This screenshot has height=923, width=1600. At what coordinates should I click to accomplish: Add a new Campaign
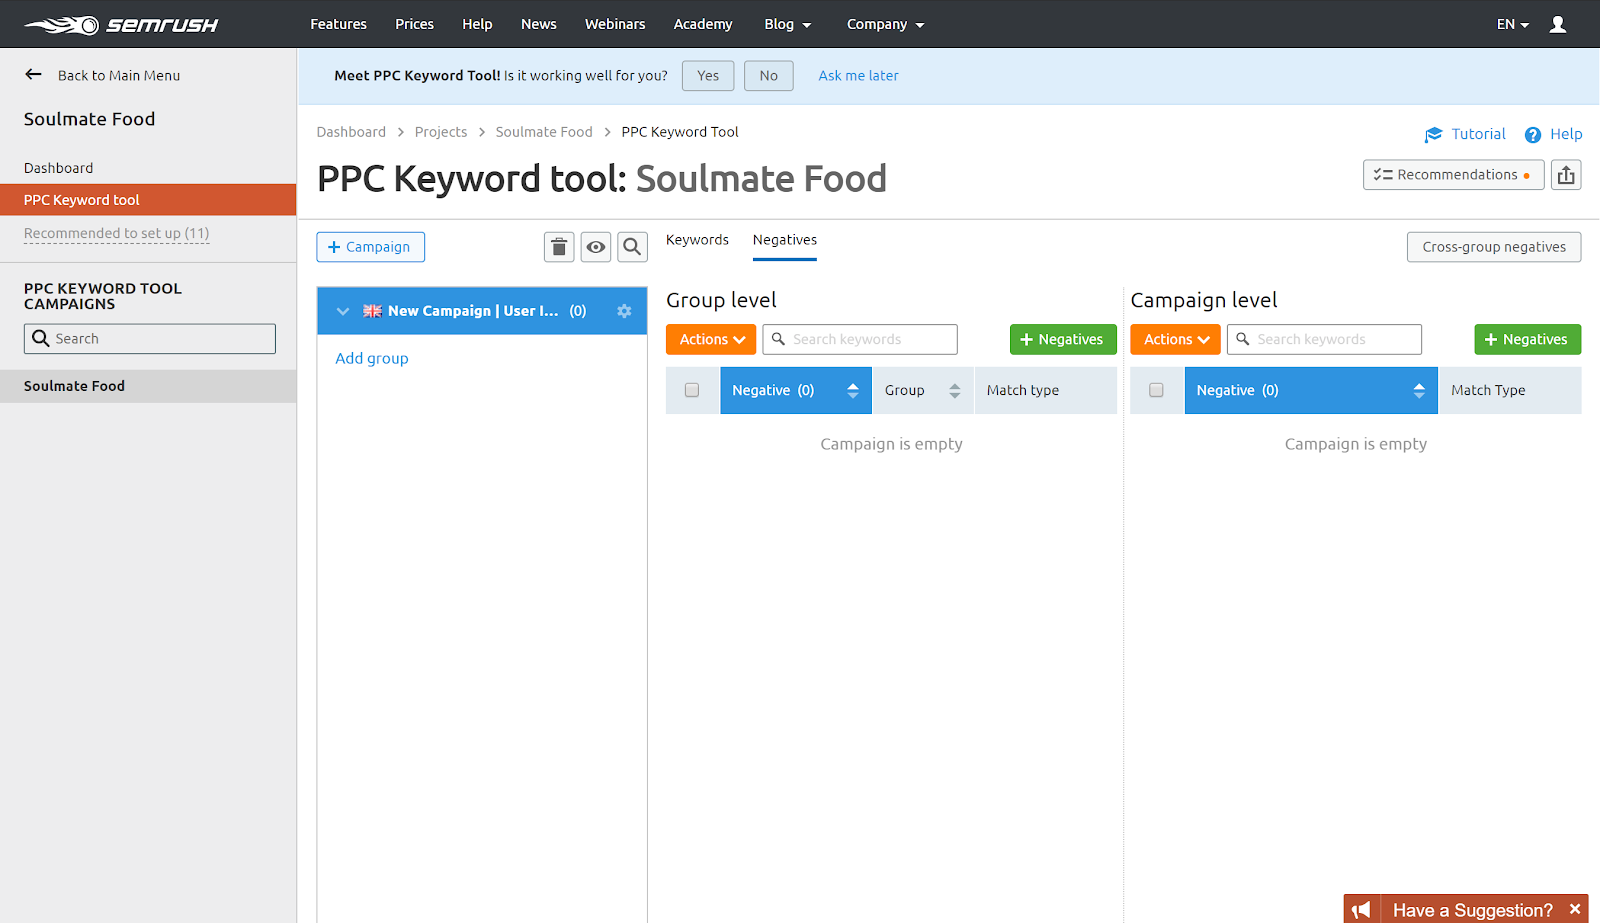370,247
